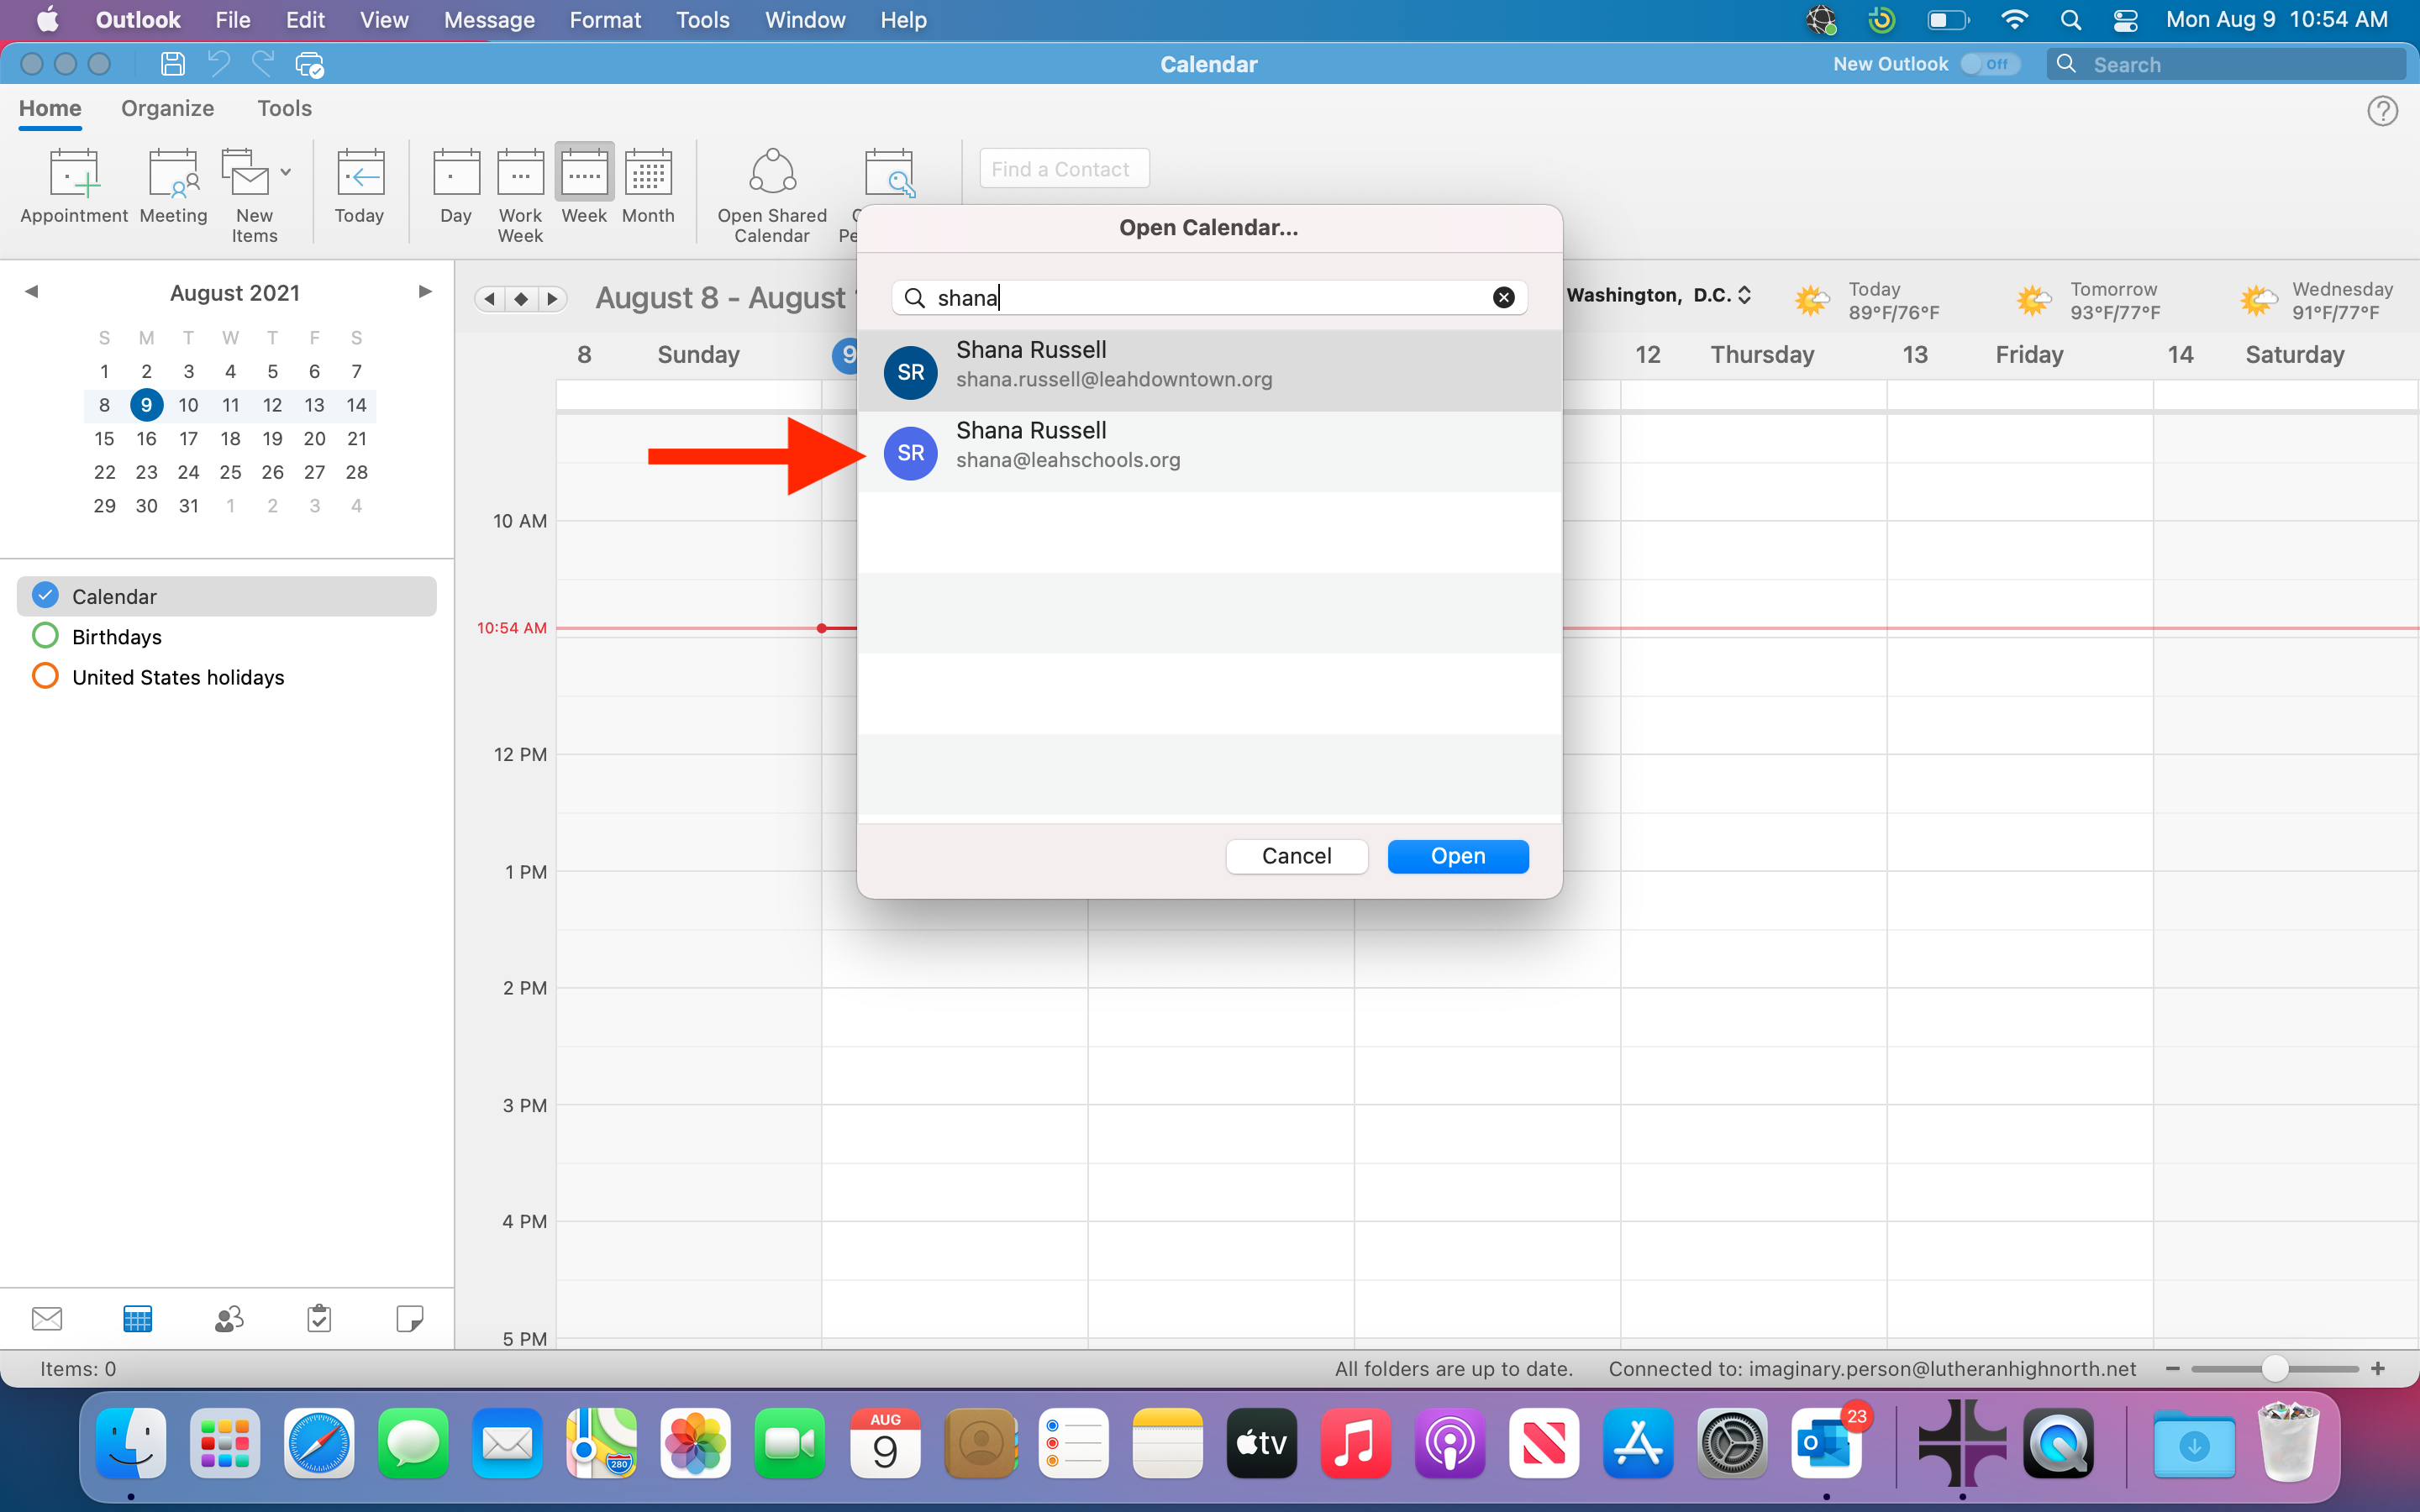This screenshot has height=1512, width=2420.
Task: Cancel the Open Calendar dialog
Action: (x=1296, y=856)
